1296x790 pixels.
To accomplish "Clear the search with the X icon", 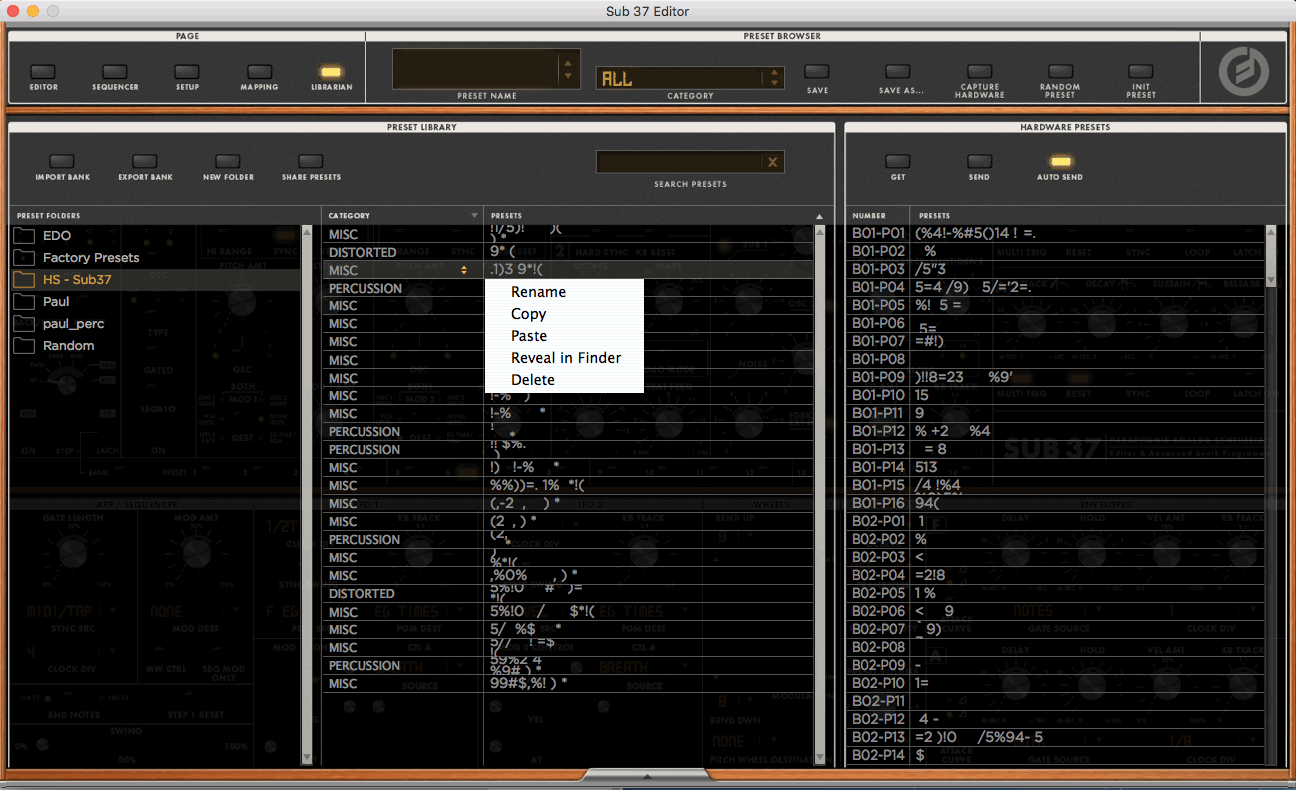I will (772, 162).
